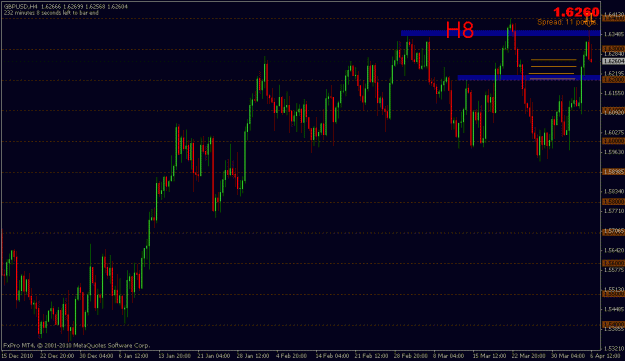The image size is (625, 361).
Task: Click the 30 Mar 04:00 label on time axis
Action: click(568, 355)
